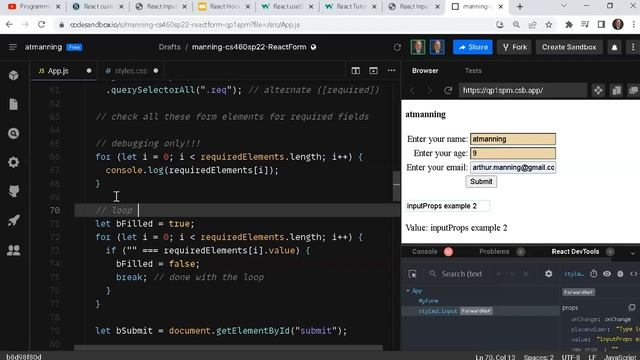
Task: Collapse the bottom DevTools panel chevron
Action: coord(633,253)
